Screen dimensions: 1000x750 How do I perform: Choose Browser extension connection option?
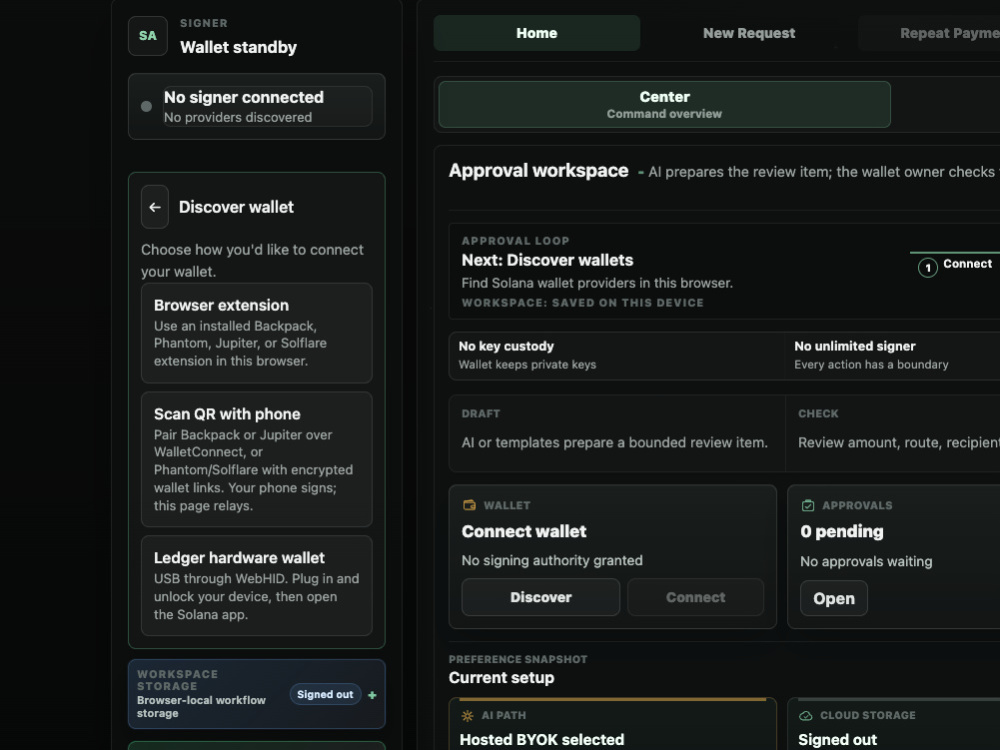click(x=256, y=333)
